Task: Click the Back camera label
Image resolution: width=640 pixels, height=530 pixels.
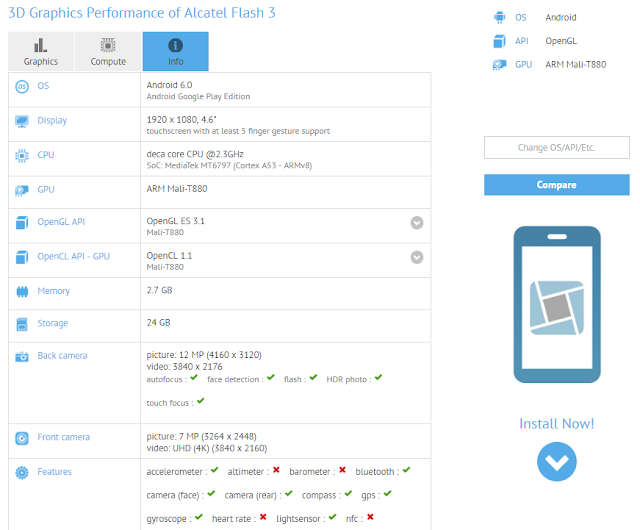Action: (62, 356)
